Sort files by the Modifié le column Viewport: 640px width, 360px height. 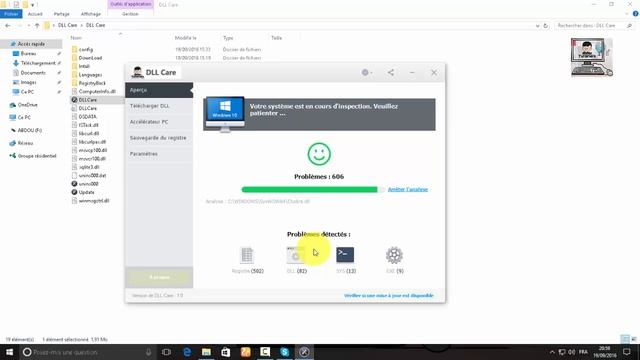click(186, 38)
